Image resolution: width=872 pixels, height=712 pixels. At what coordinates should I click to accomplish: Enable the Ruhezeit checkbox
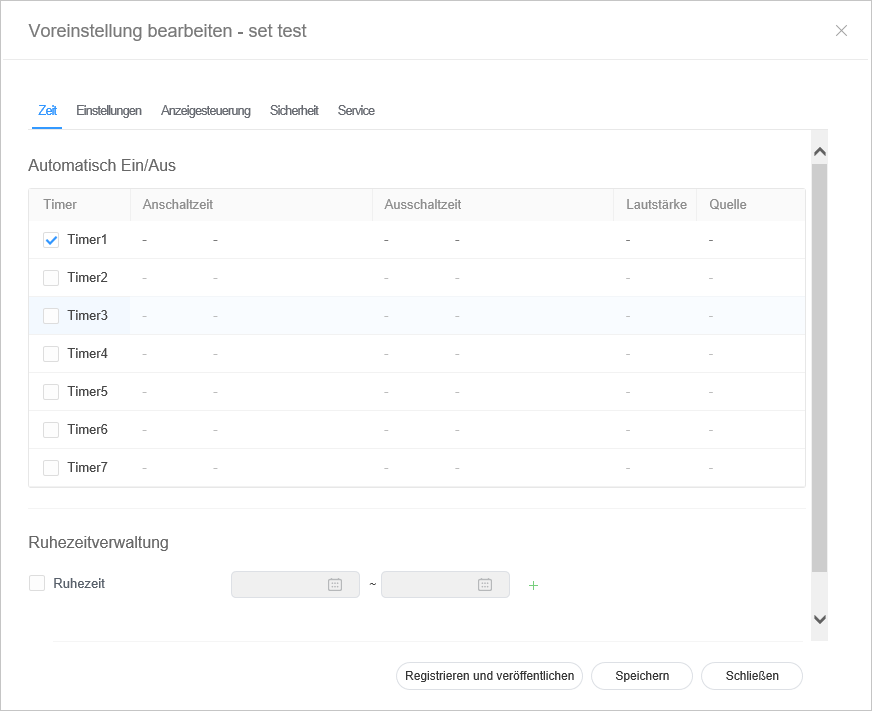pyautogui.click(x=37, y=583)
